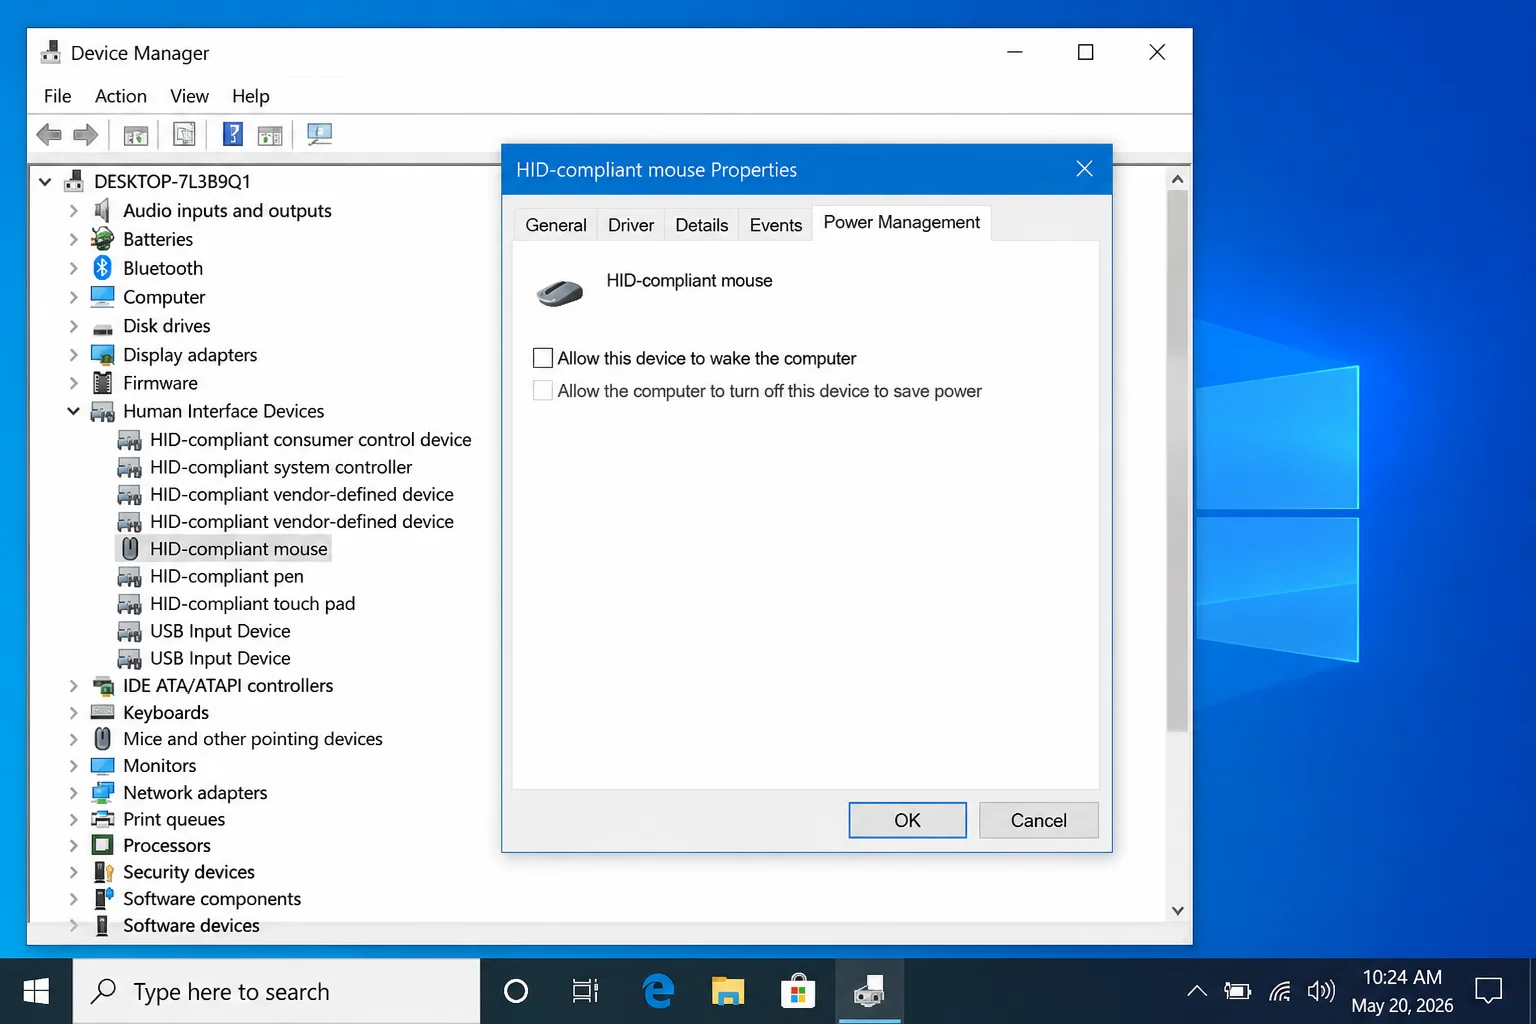Expand the Monitors node chevron
The image size is (1536, 1024).
(73, 765)
